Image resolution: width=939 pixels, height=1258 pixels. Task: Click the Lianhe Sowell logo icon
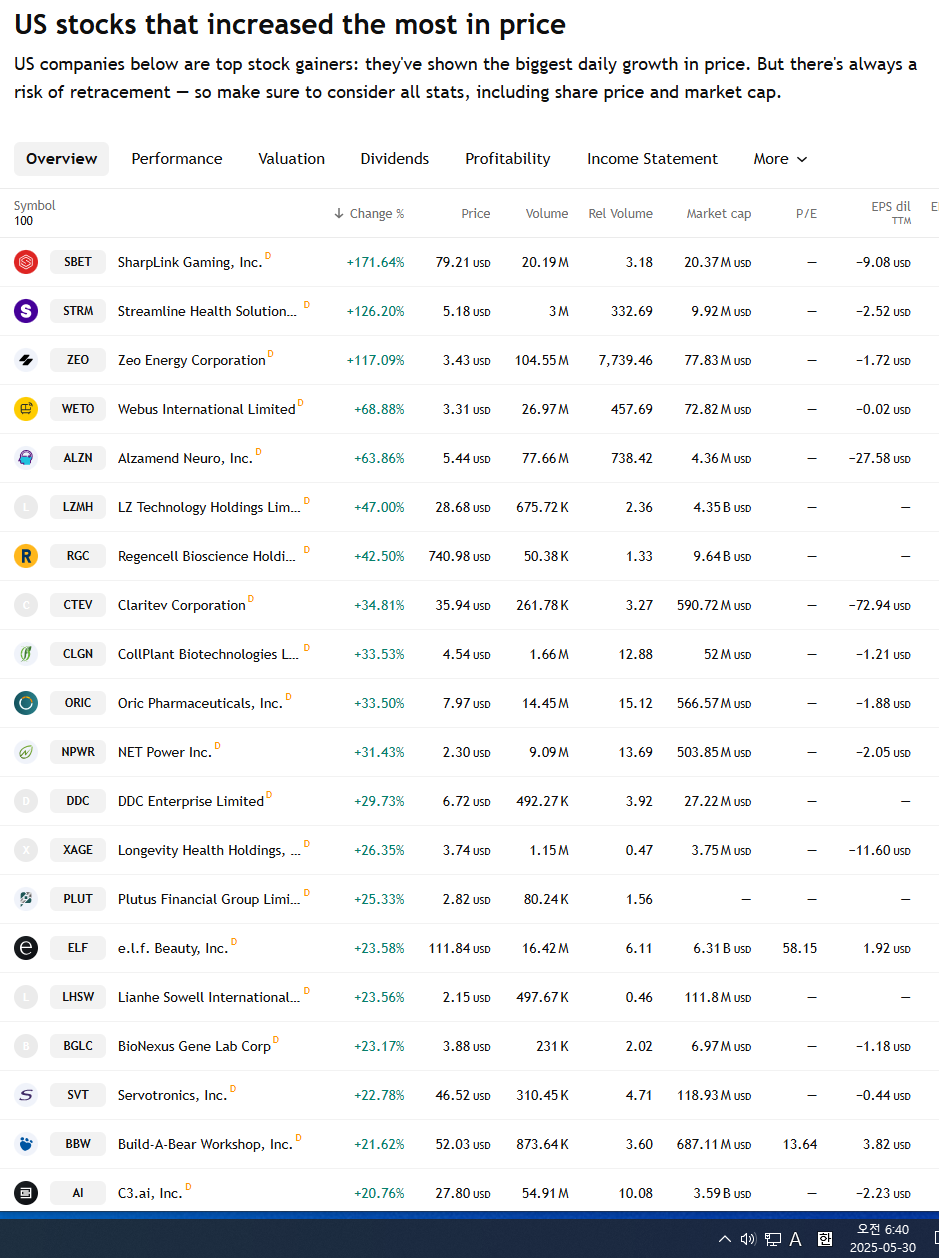click(26, 997)
